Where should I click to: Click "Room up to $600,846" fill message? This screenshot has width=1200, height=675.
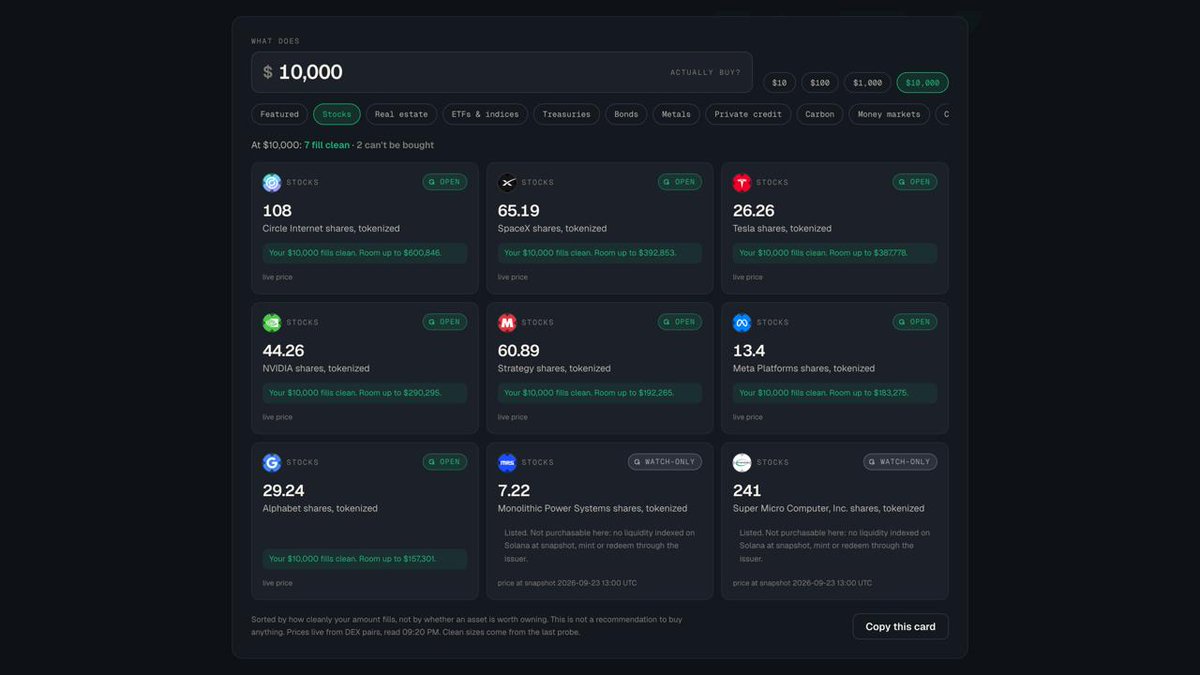(x=365, y=253)
